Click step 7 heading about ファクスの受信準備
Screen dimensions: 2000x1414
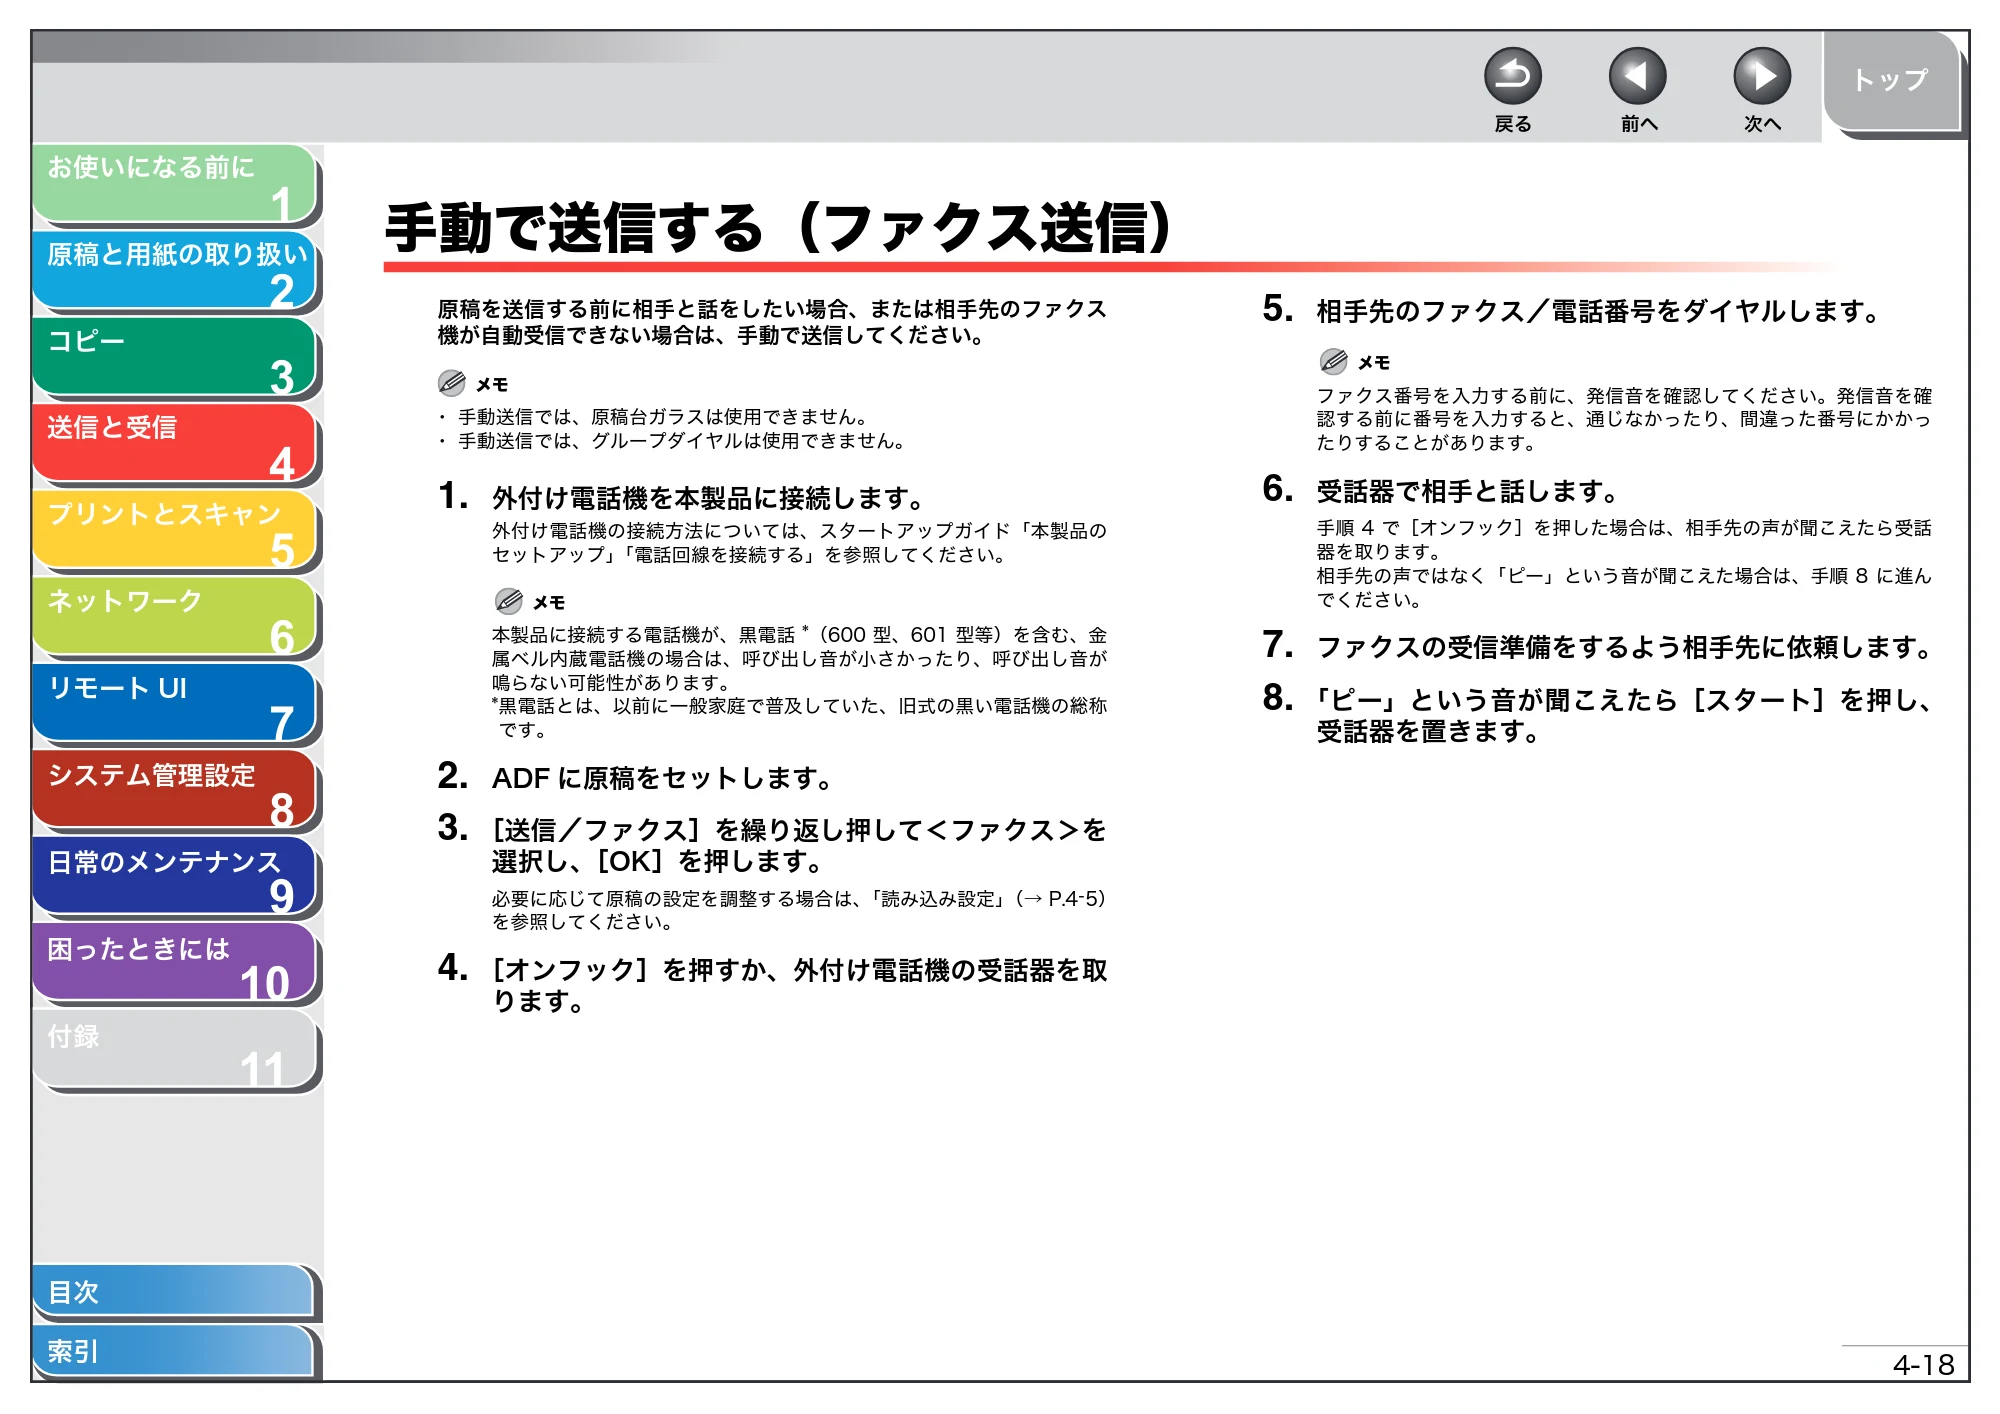click(x=1625, y=647)
